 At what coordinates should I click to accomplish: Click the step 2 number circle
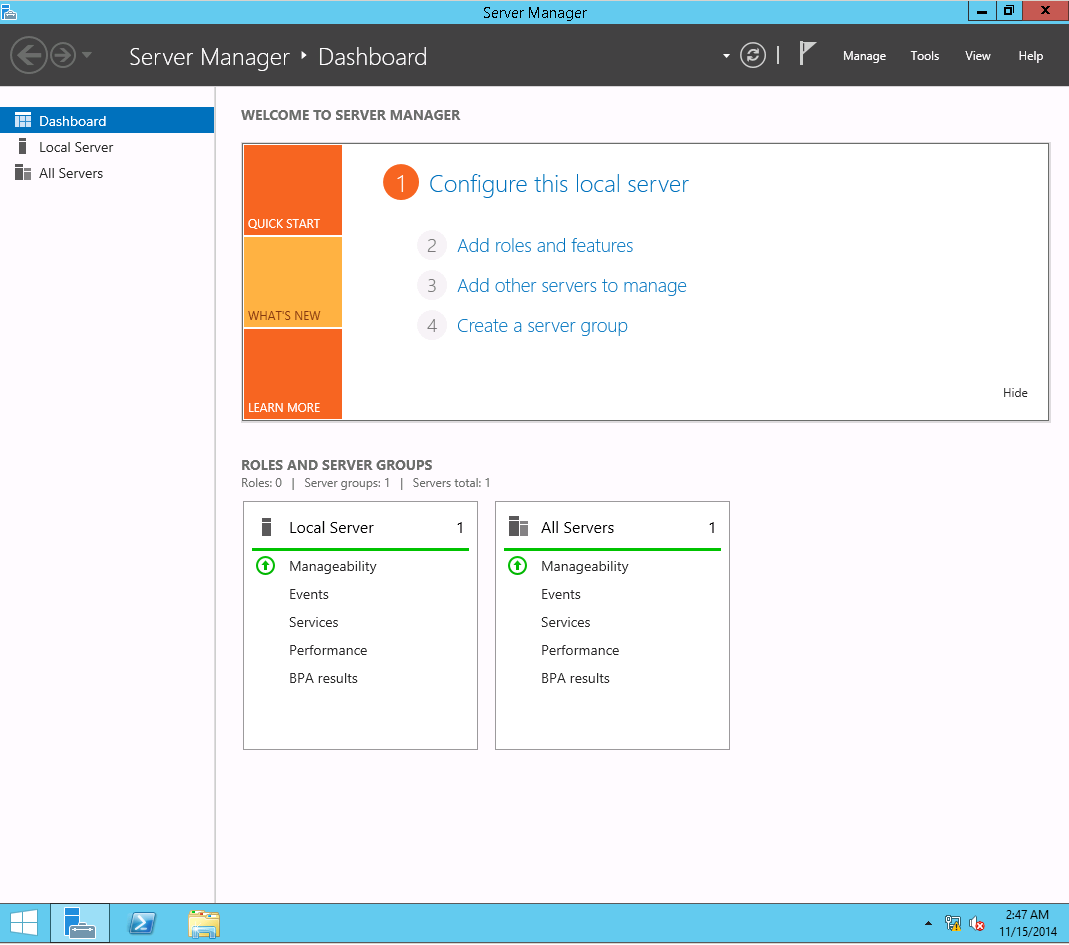(x=432, y=245)
